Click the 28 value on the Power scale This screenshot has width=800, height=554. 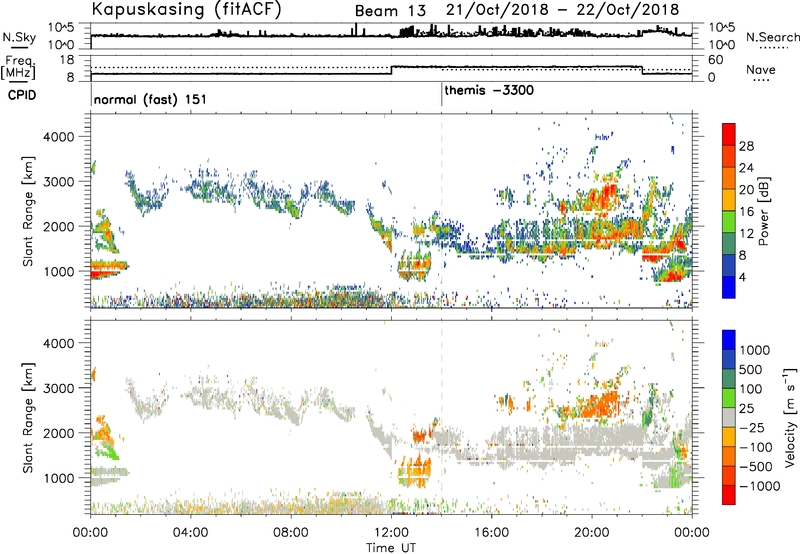(x=746, y=146)
